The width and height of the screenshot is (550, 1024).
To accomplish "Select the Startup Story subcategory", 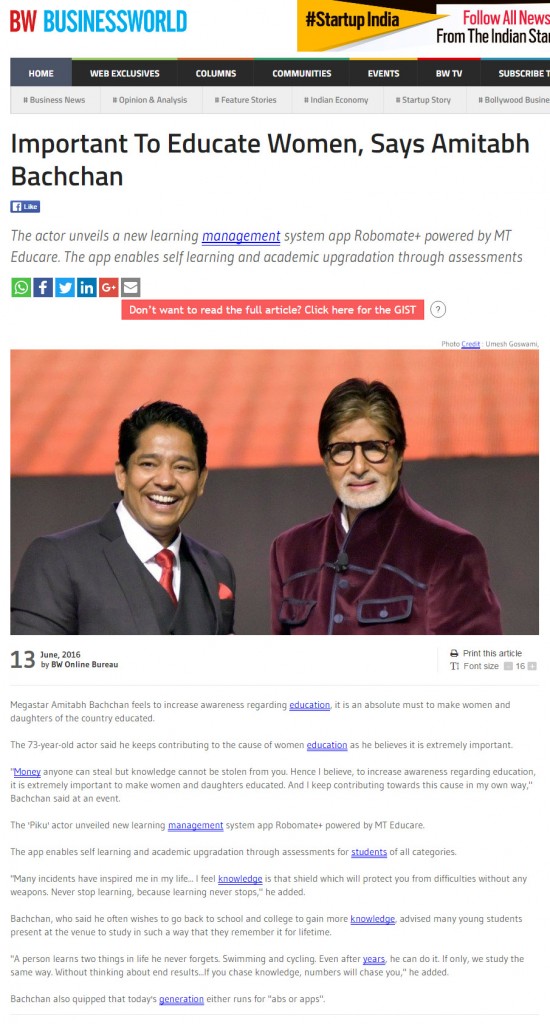I will (423, 100).
